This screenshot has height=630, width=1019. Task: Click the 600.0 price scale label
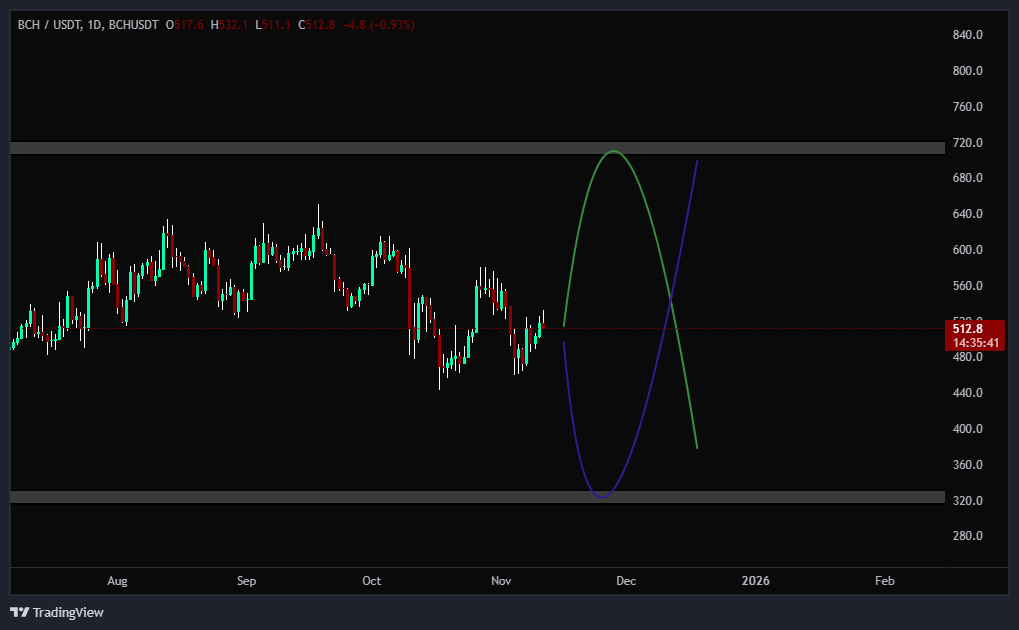968,250
